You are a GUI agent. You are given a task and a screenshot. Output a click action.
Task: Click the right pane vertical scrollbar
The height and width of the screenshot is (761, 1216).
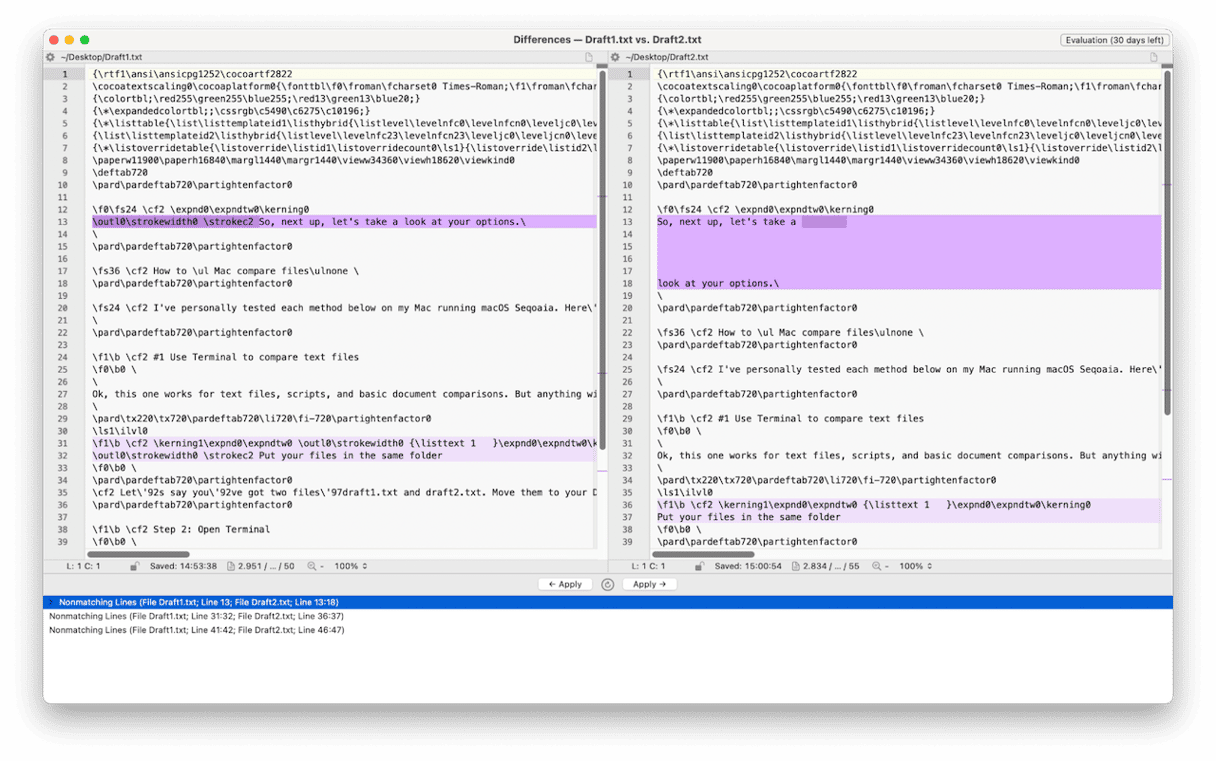click(x=1167, y=240)
